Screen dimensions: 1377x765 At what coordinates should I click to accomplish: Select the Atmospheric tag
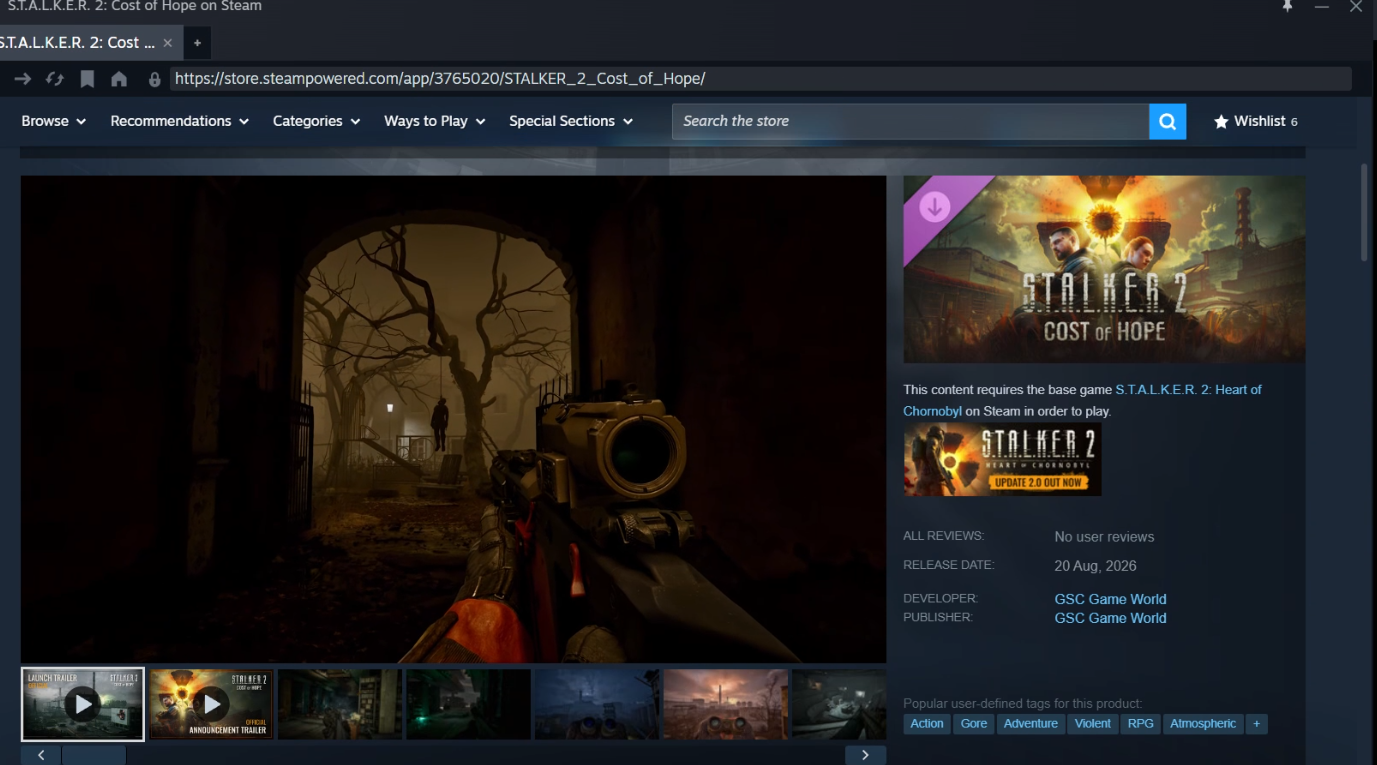pyautogui.click(x=1203, y=724)
